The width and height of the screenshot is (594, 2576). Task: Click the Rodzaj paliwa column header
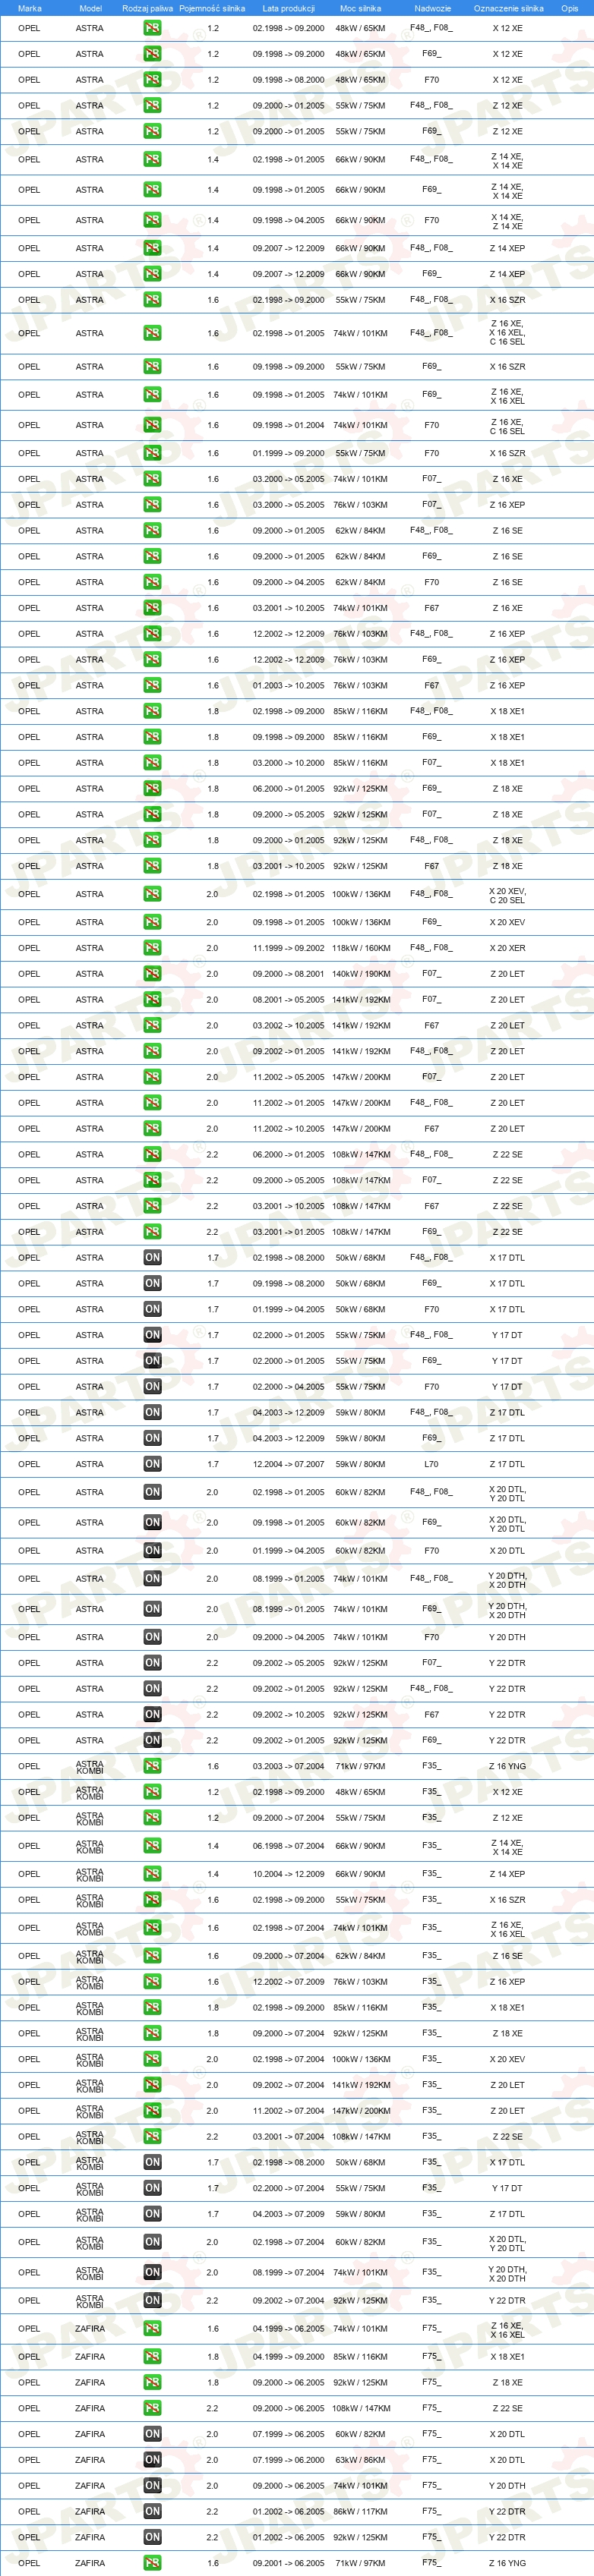click(x=147, y=8)
